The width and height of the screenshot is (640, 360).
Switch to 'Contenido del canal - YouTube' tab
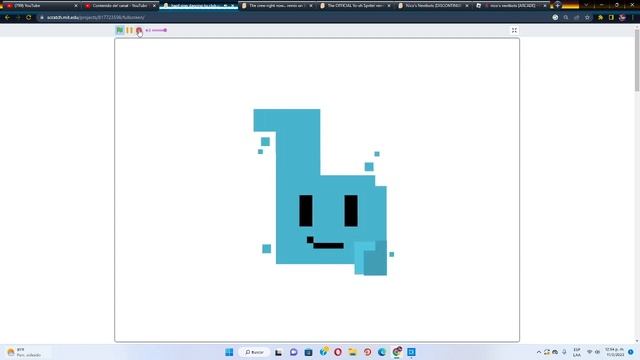(x=119, y=6)
